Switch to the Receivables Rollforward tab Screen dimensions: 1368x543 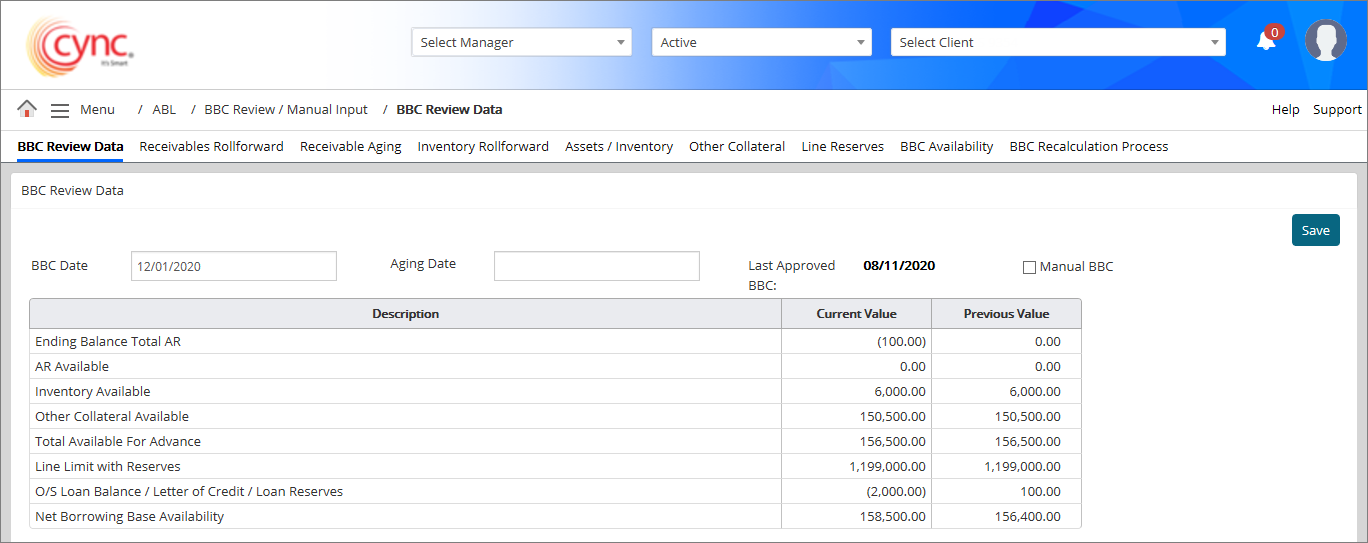click(x=211, y=146)
